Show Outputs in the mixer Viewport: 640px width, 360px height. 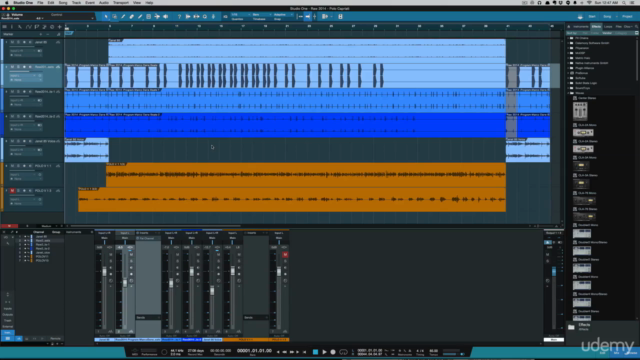click(x=8, y=315)
